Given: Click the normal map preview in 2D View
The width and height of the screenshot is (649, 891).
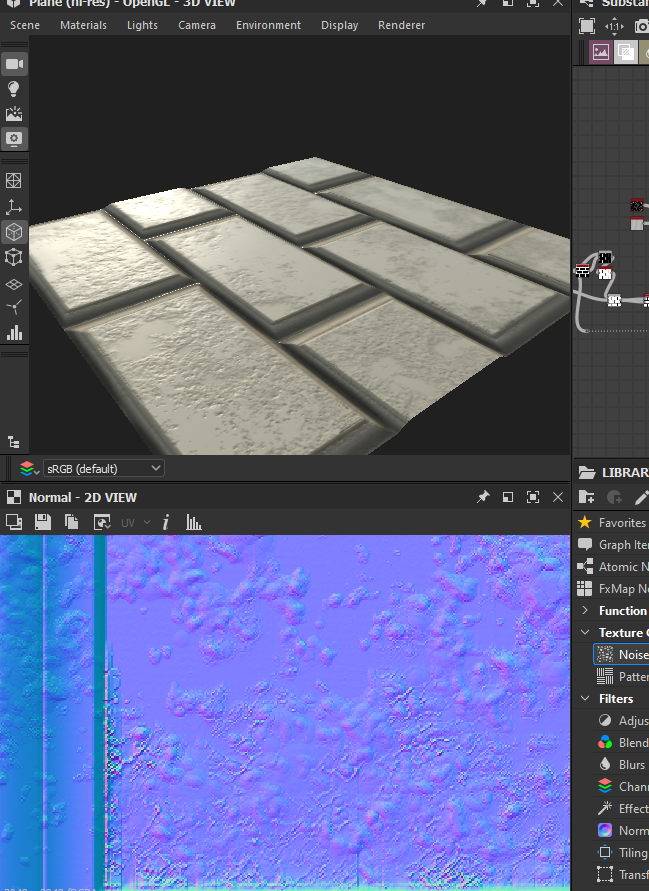Looking at the screenshot, I should click(x=285, y=712).
